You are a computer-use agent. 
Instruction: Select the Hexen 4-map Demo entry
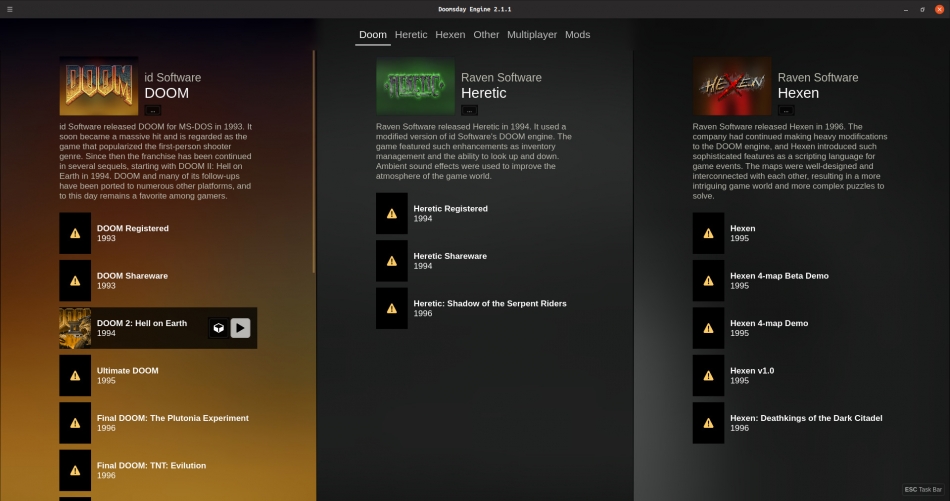[x=791, y=328]
